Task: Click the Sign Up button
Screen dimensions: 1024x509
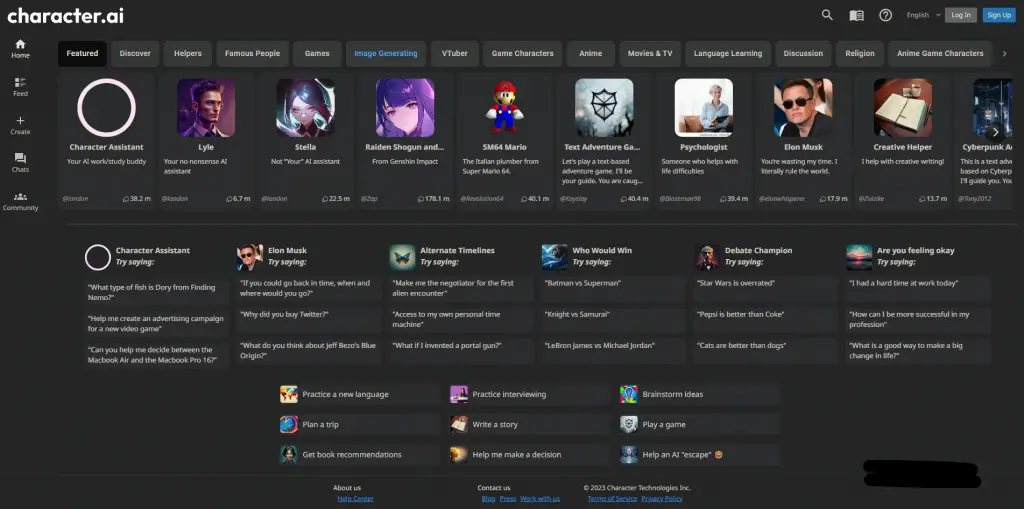Action: (999, 15)
